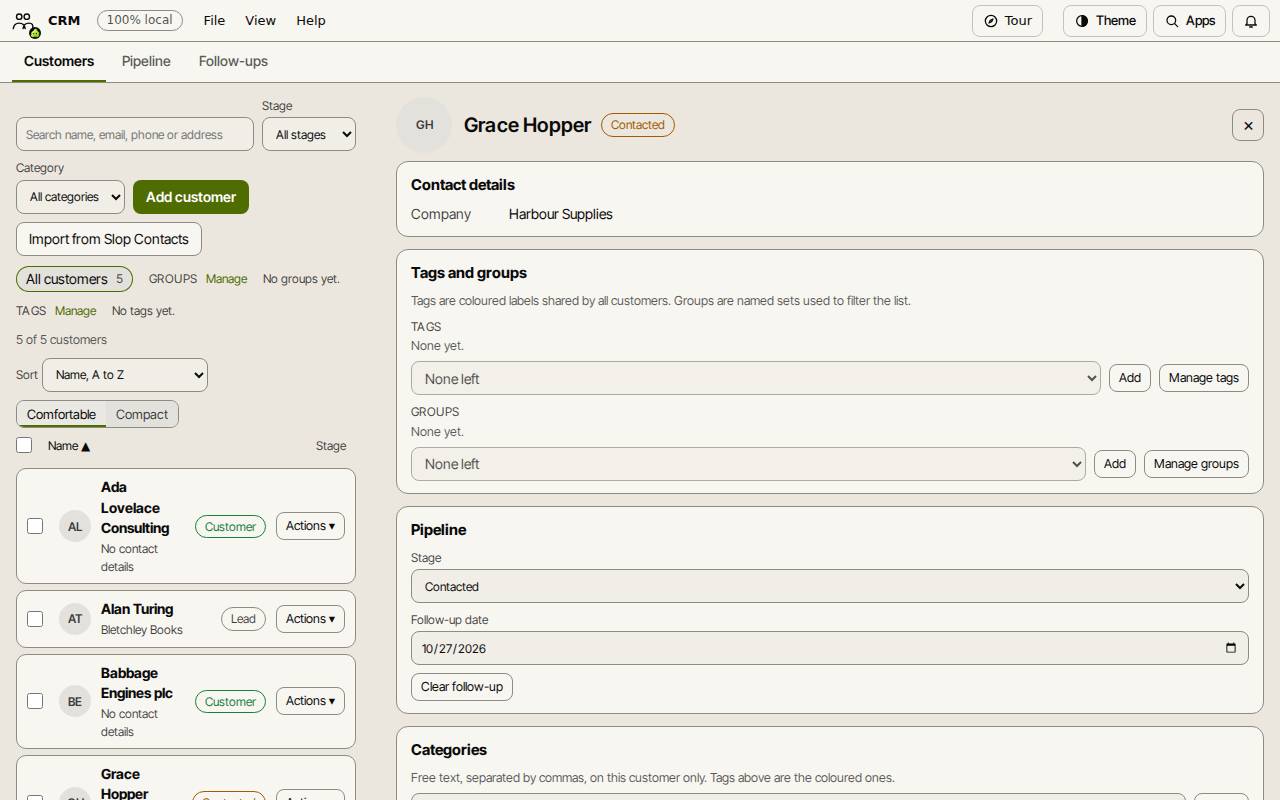Open the View menu
This screenshot has width=1280, height=800.
coord(260,21)
